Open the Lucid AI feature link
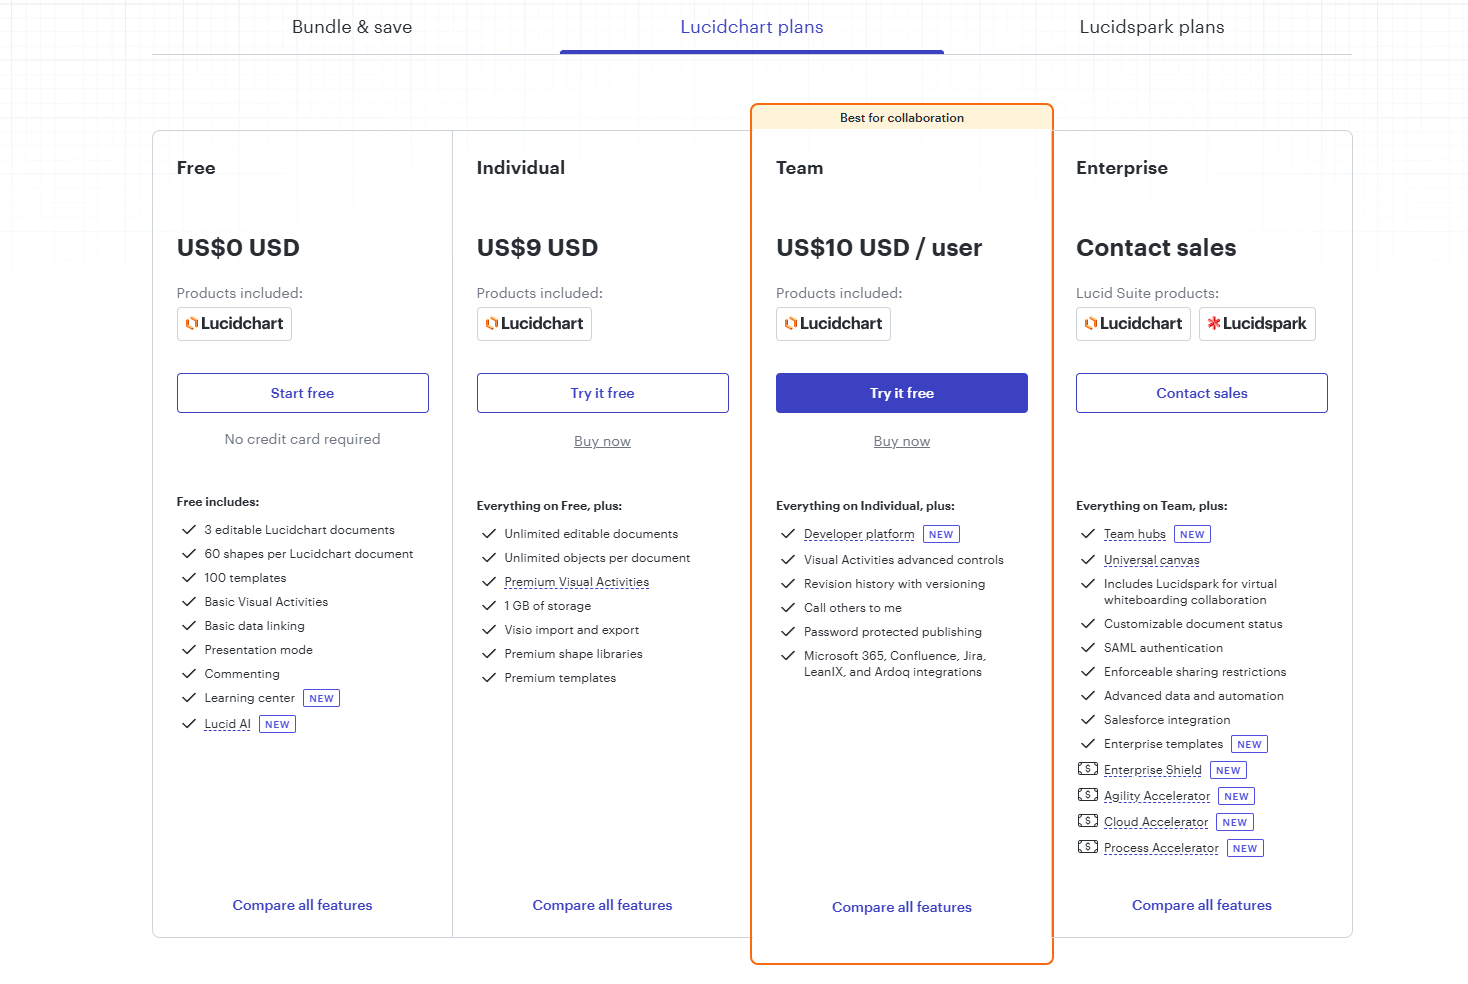Image resolution: width=1468 pixels, height=984 pixels. (x=228, y=724)
